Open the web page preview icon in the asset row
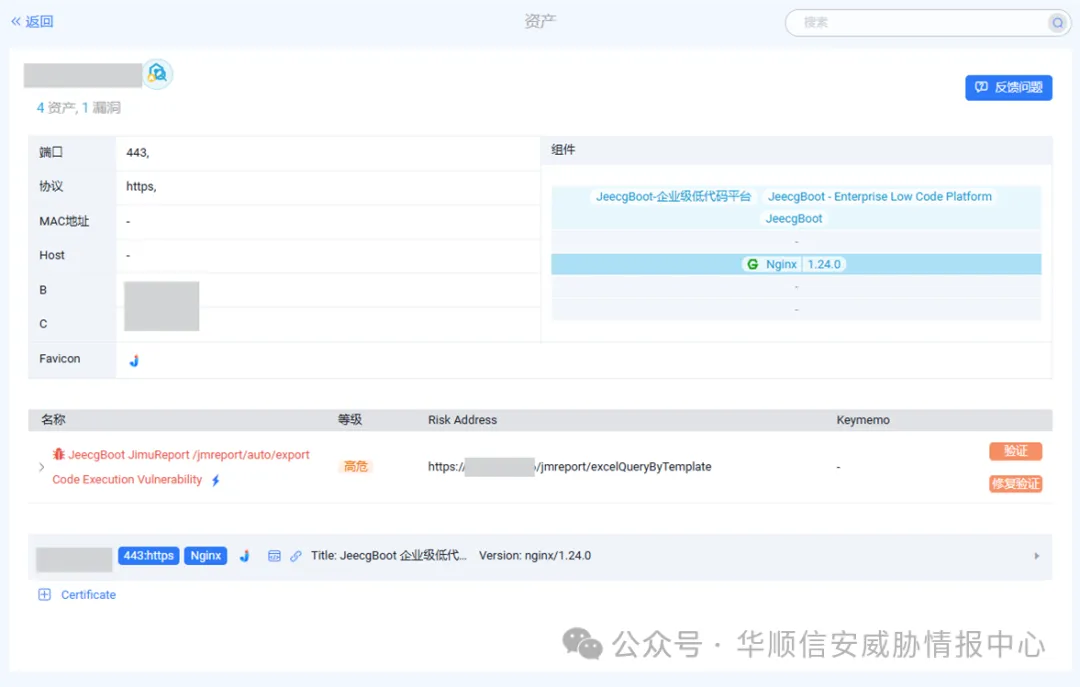This screenshot has height=687, width=1080. tap(274, 556)
